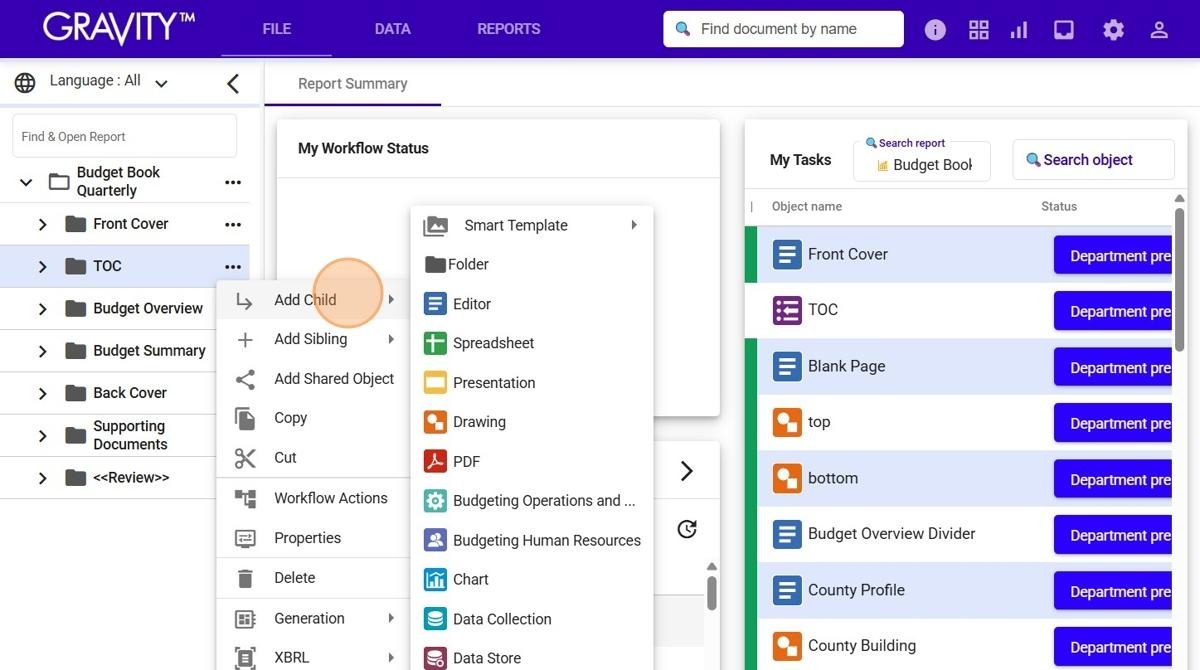Expand Front Cover folder
1200x670 pixels.
[42, 225]
